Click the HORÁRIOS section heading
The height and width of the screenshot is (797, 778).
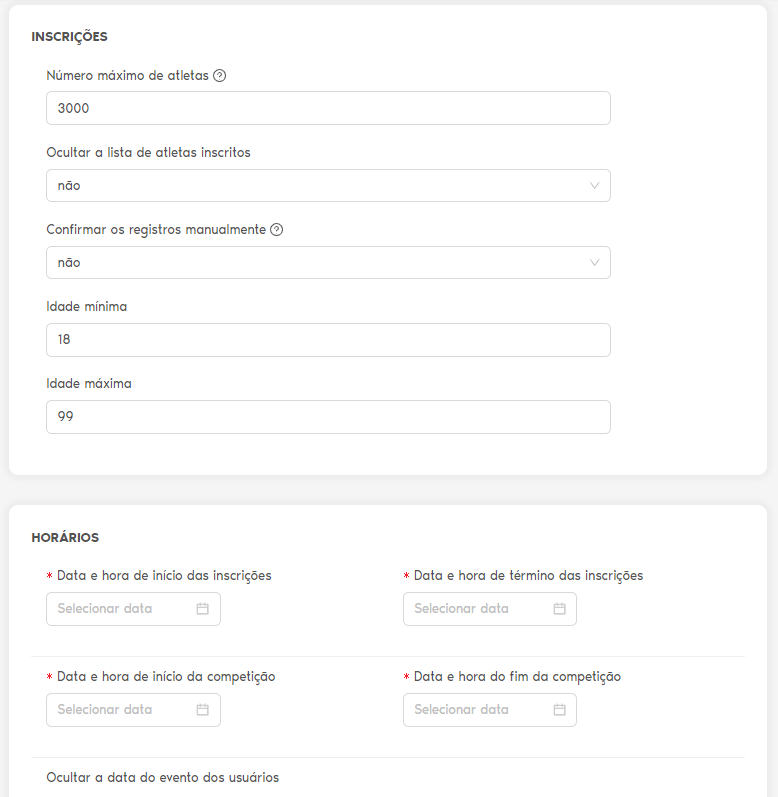(x=65, y=538)
